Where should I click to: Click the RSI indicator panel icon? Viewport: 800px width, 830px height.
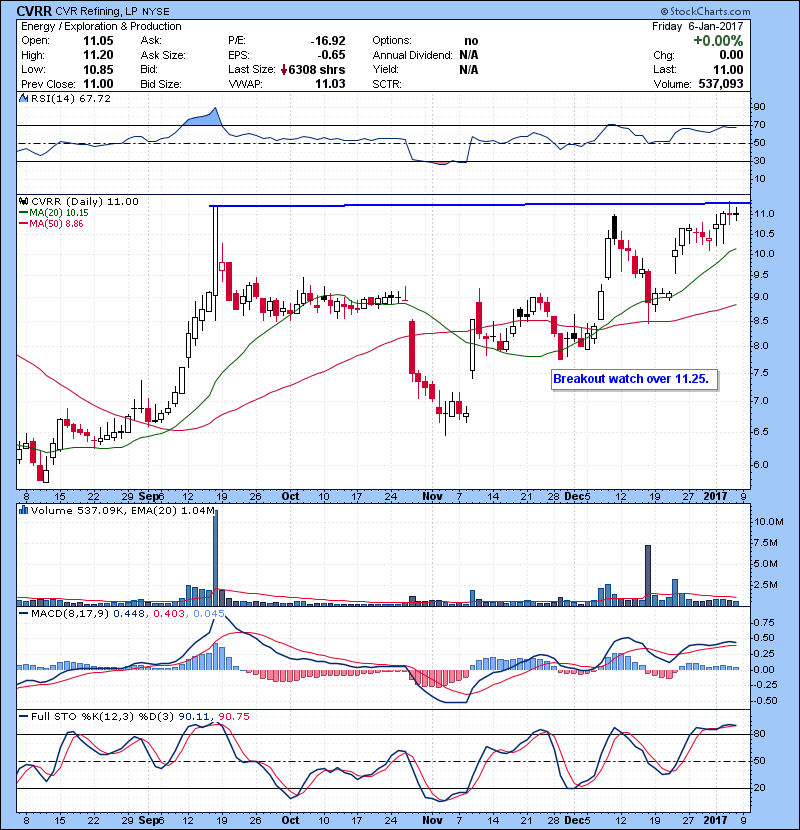pos(23,98)
